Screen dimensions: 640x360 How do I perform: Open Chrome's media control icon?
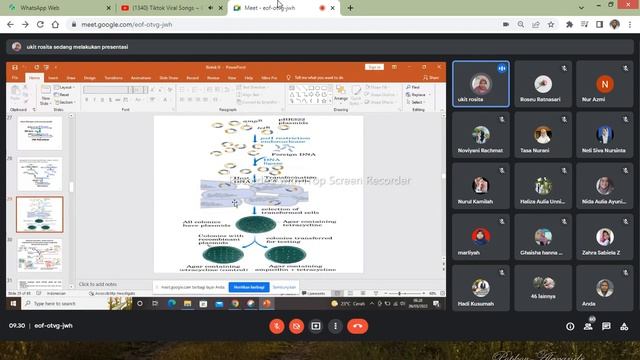[584, 24]
